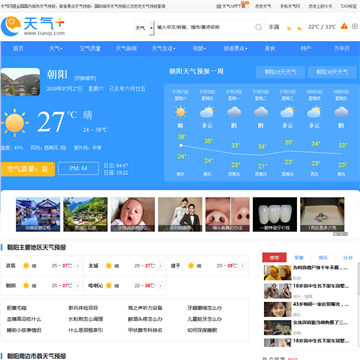The image size is (360, 360).
Task: Click the orange weather warning triangle icon
Action: coord(344,26)
